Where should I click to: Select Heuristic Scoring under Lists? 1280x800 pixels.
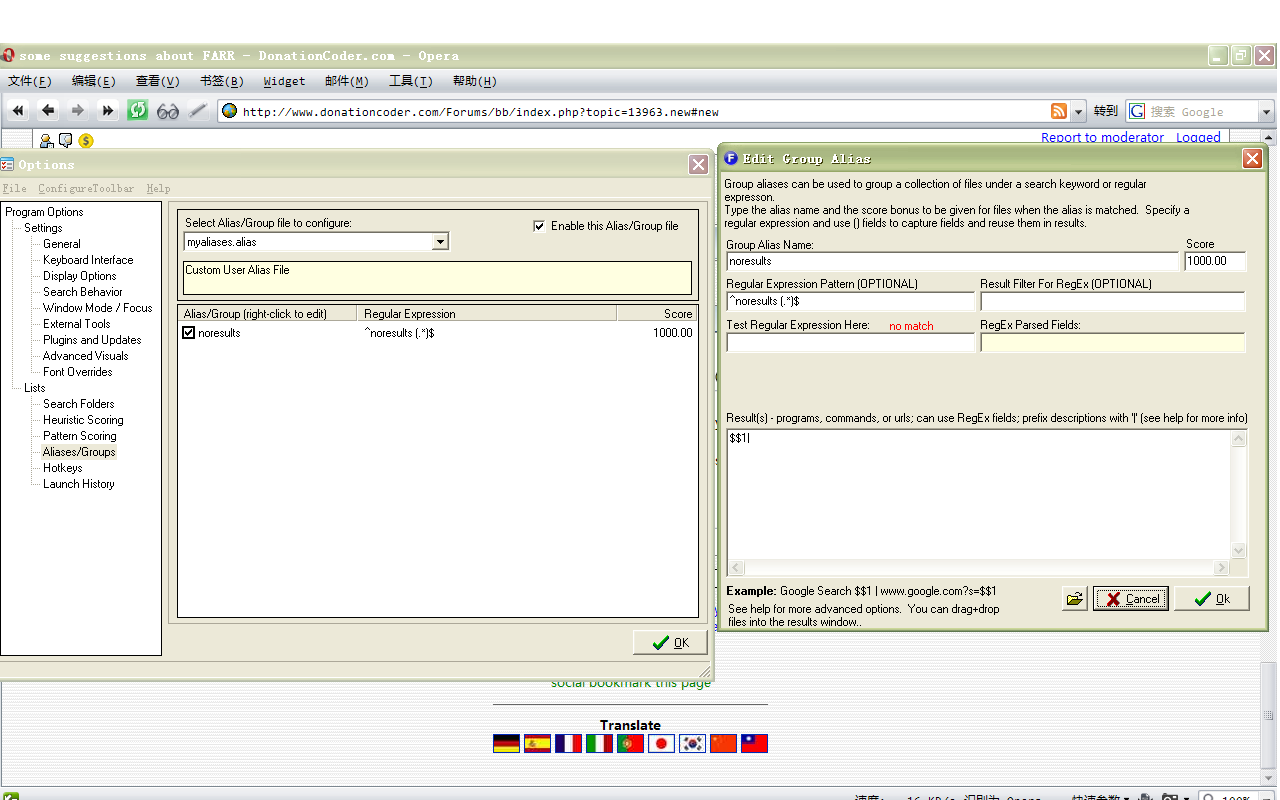[83, 420]
